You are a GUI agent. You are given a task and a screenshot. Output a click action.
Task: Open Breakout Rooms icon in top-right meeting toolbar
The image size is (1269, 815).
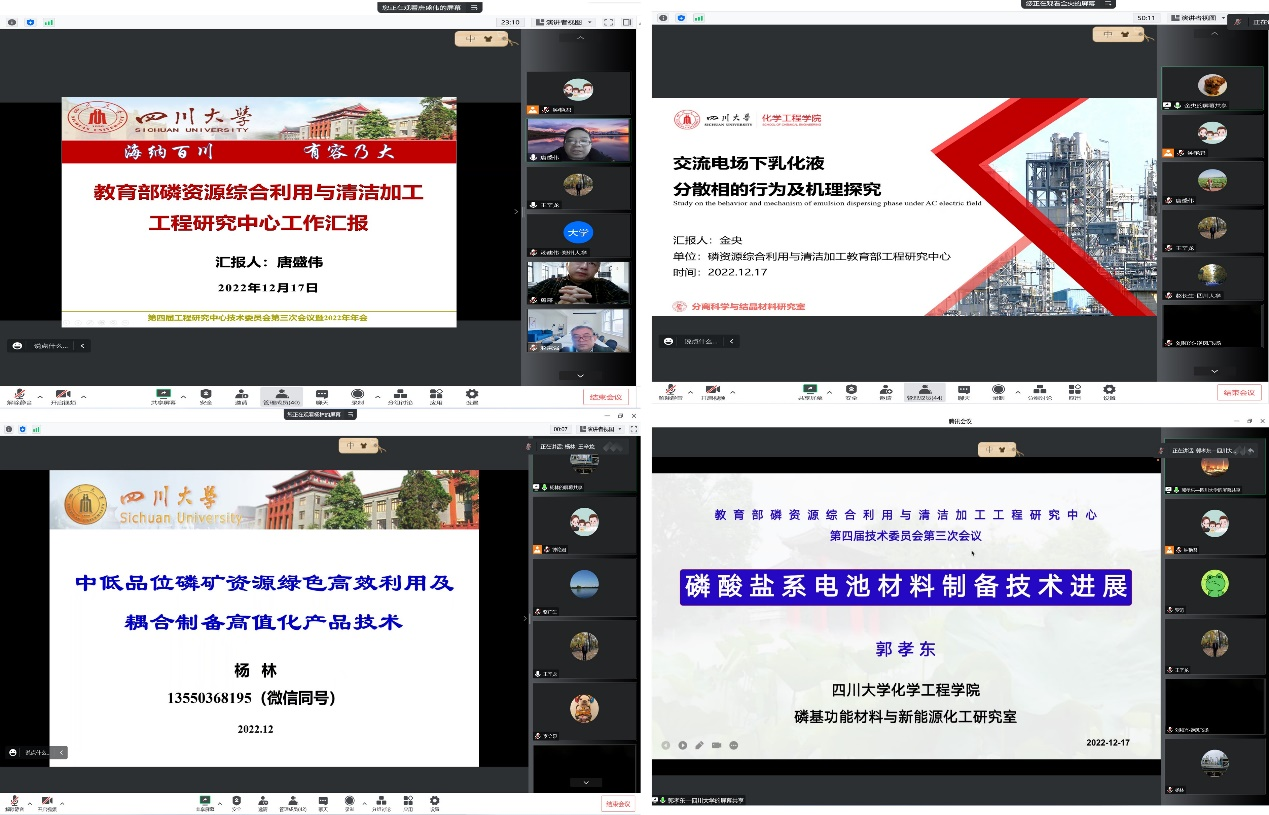1040,391
